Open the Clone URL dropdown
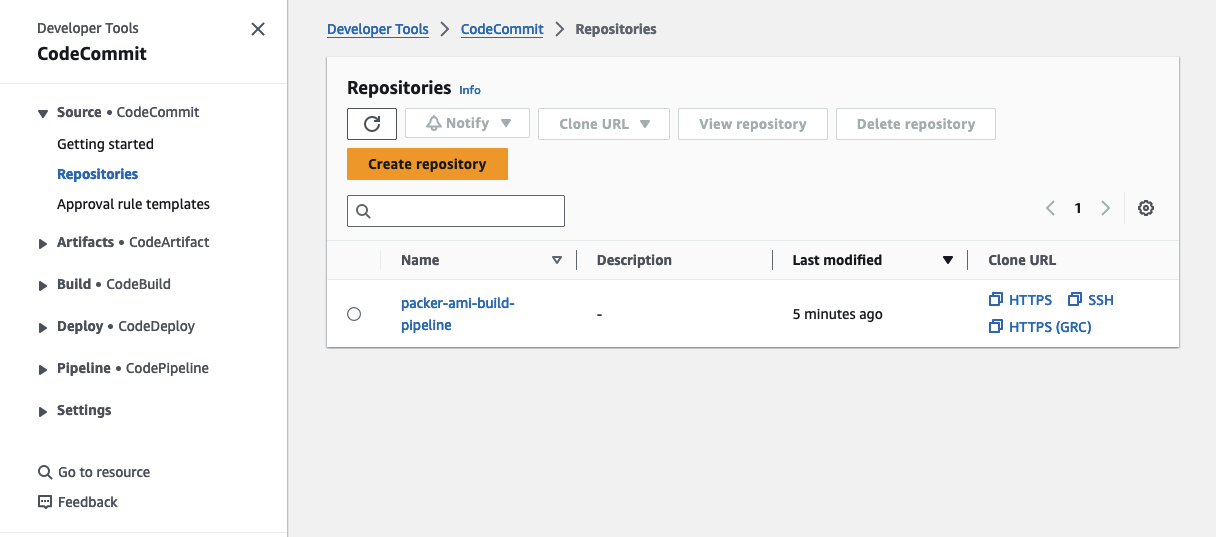 coord(604,124)
